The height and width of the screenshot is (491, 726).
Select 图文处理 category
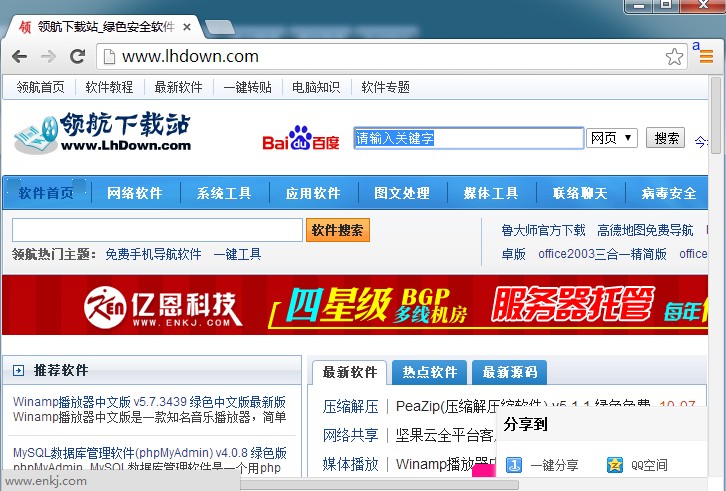402,193
